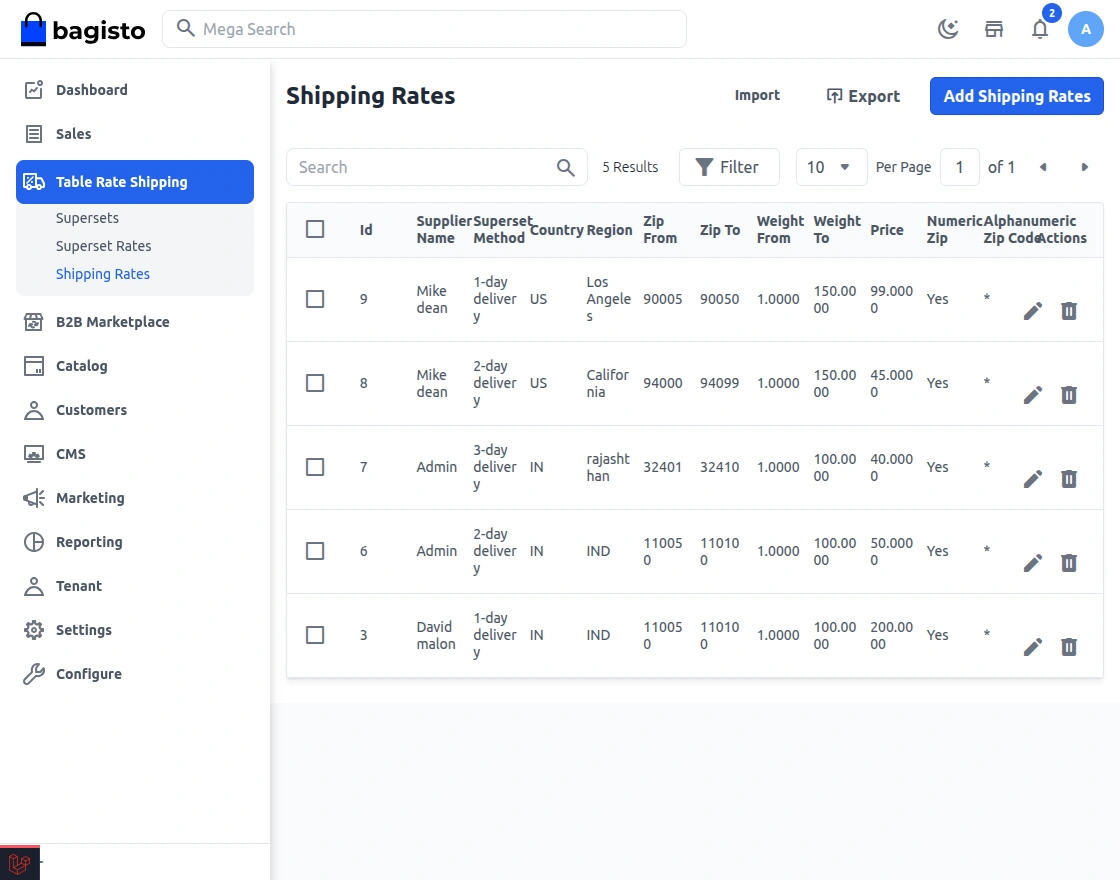
Task: Check the select-all checkbox in table header
Action: pyautogui.click(x=315, y=229)
